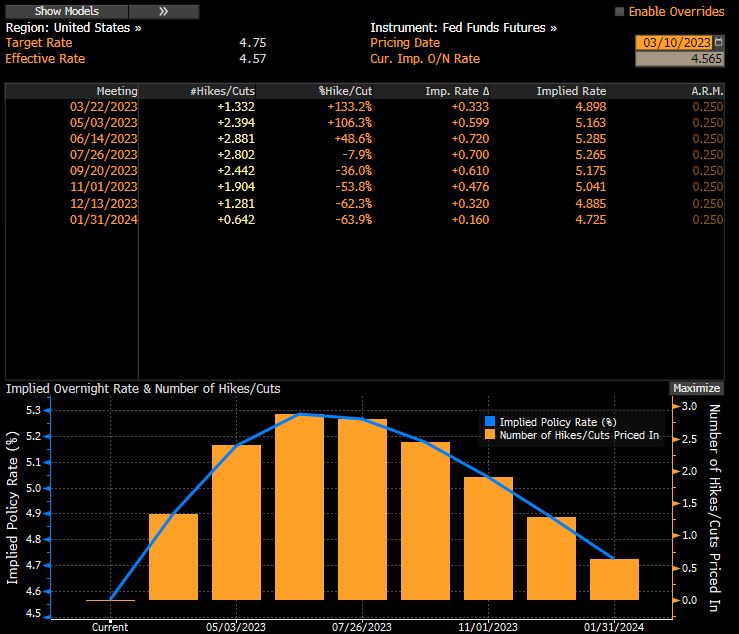Click the Imp. Rate Δ column header

pyautogui.click(x=457, y=91)
